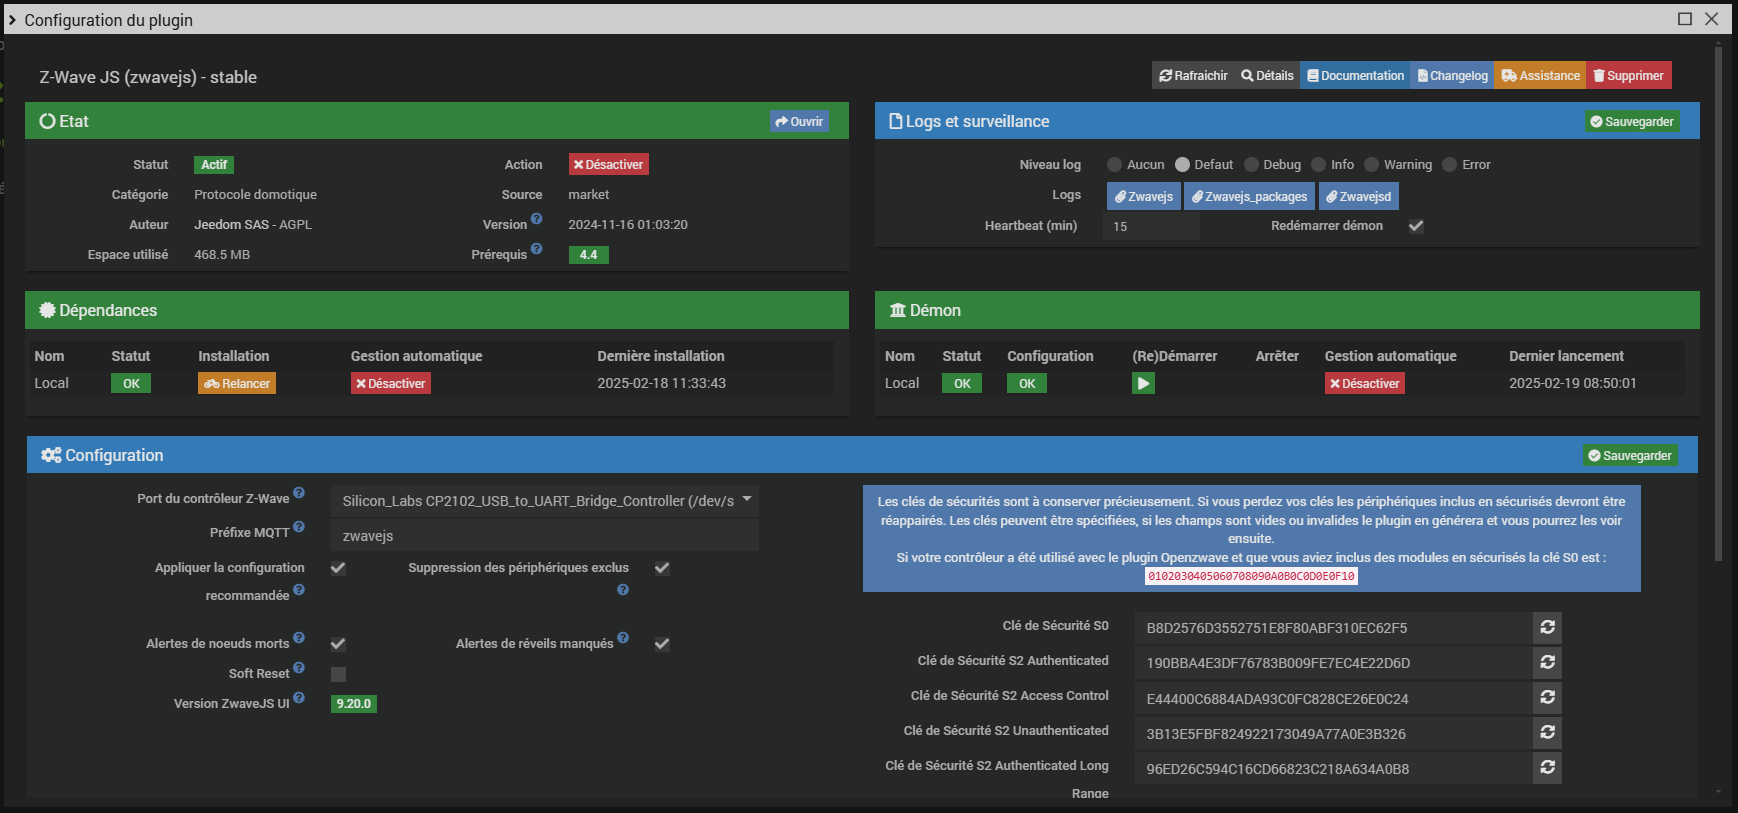1738x813 pixels.
Task: Click Relancer to reinstall dependencies
Action: [x=237, y=383]
